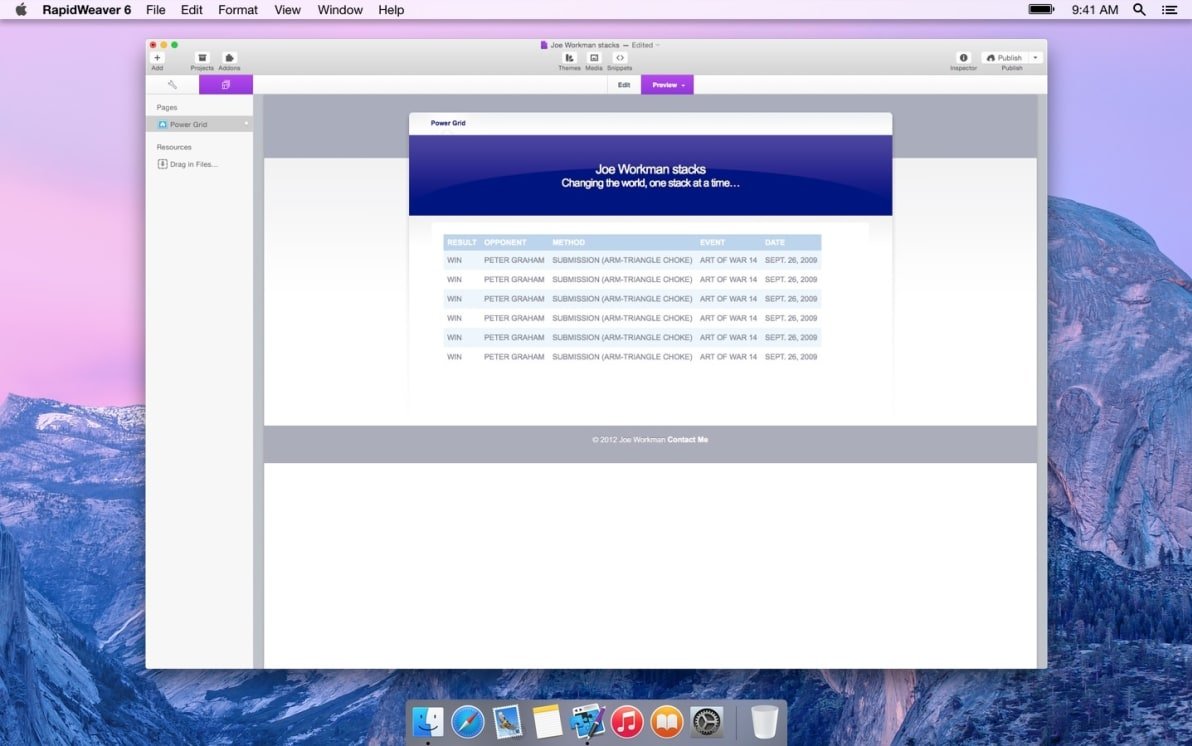Click the document icon in window title
The image size is (1192, 746).
tap(544, 45)
